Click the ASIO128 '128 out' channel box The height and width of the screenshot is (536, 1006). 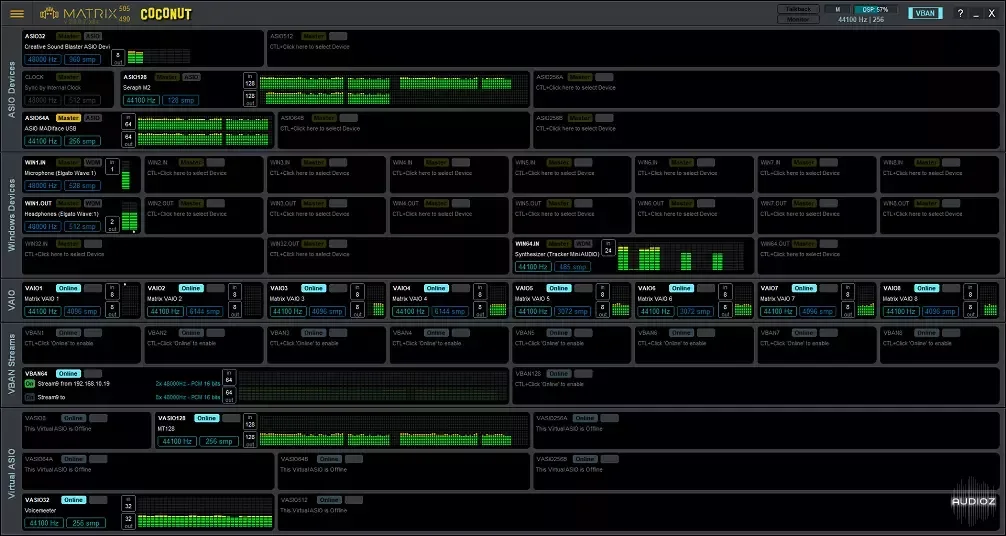tap(250, 98)
